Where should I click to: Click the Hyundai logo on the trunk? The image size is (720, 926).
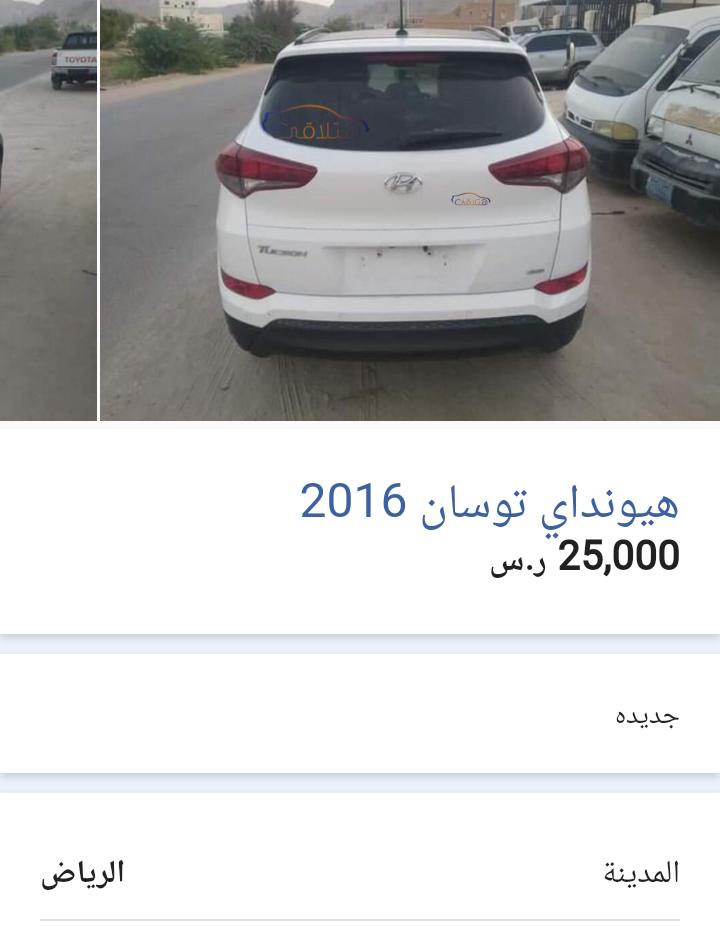pyautogui.click(x=403, y=183)
